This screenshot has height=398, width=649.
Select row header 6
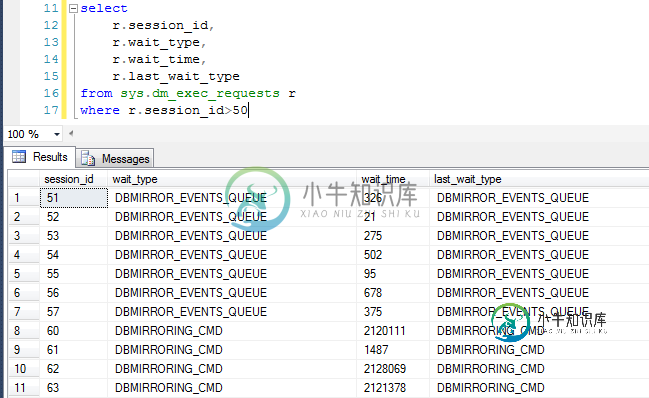pos(24,293)
